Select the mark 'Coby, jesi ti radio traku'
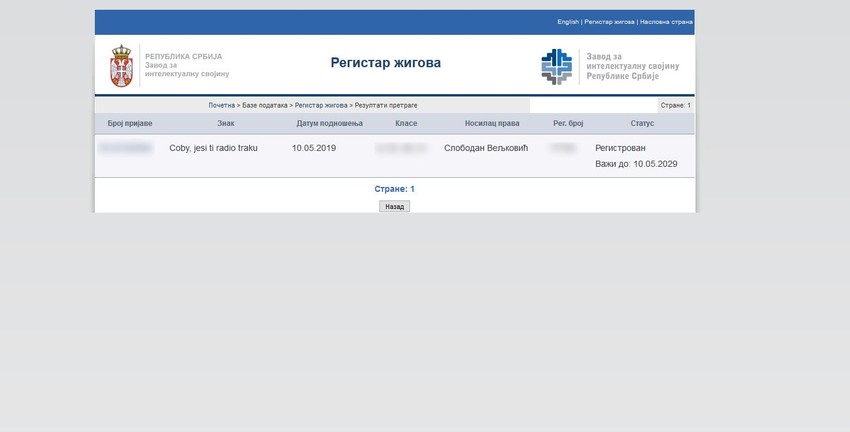This screenshot has height=432, width=850. [x=214, y=148]
